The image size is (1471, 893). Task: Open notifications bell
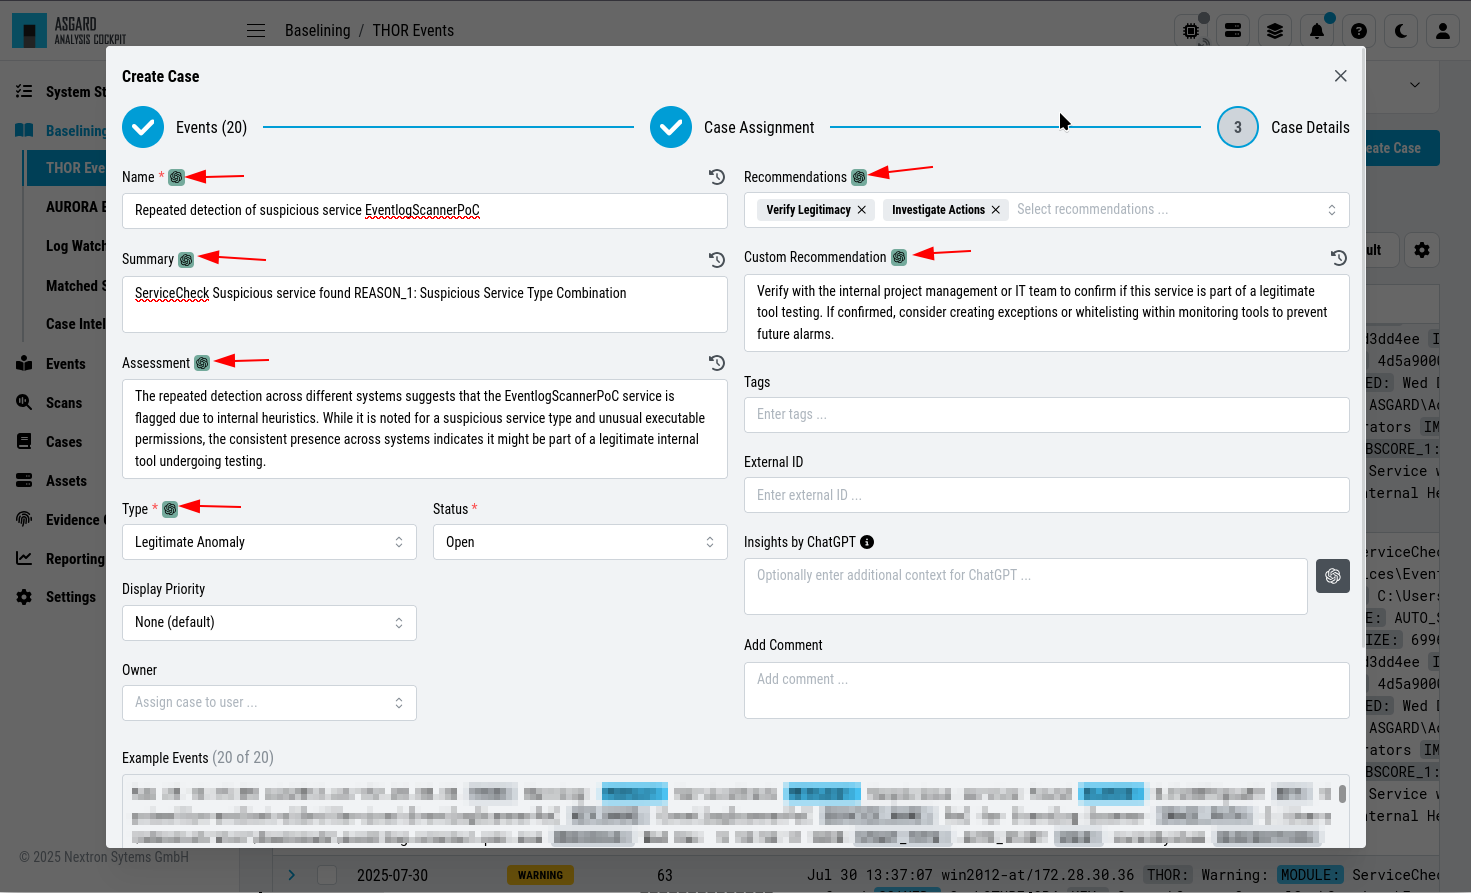1317,31
